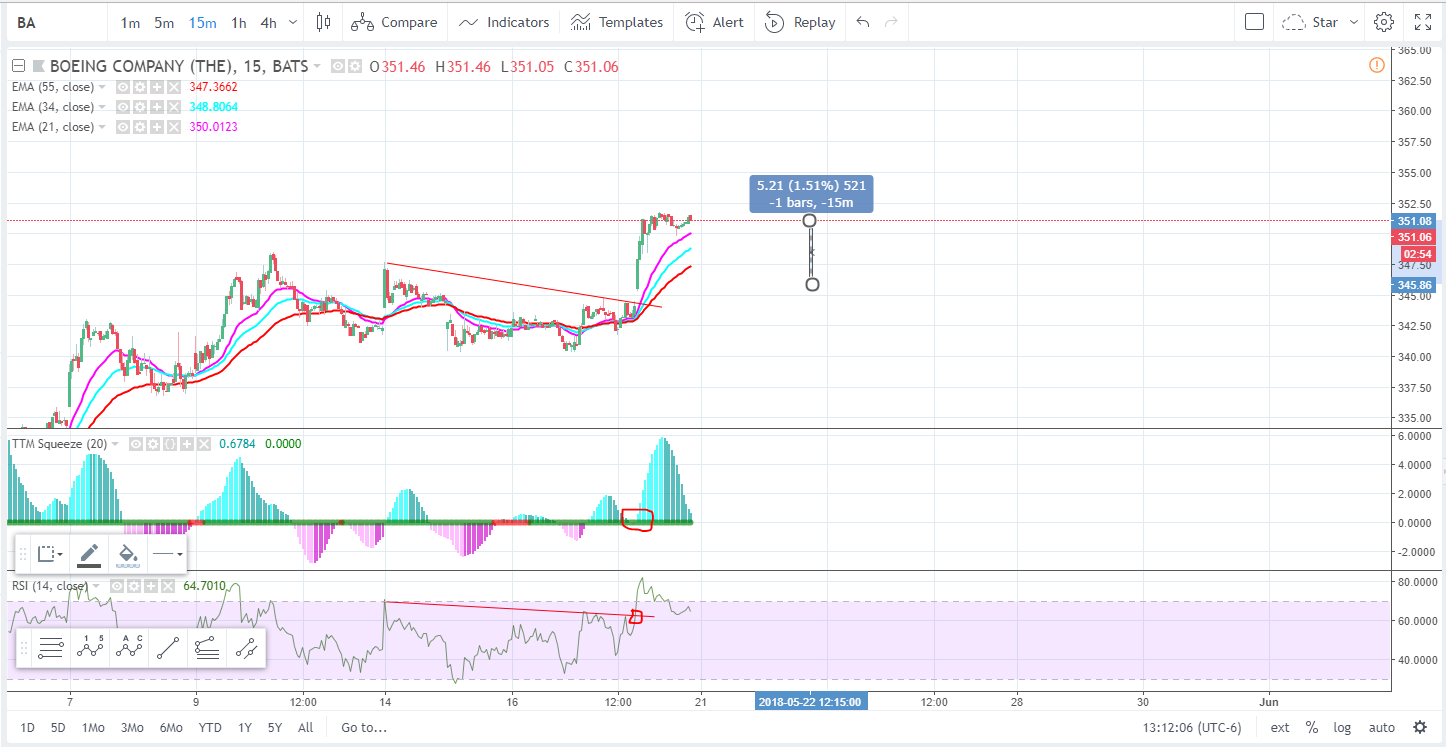
Task: Open the border style dashed-square dropdown
Action: point(49,553)
